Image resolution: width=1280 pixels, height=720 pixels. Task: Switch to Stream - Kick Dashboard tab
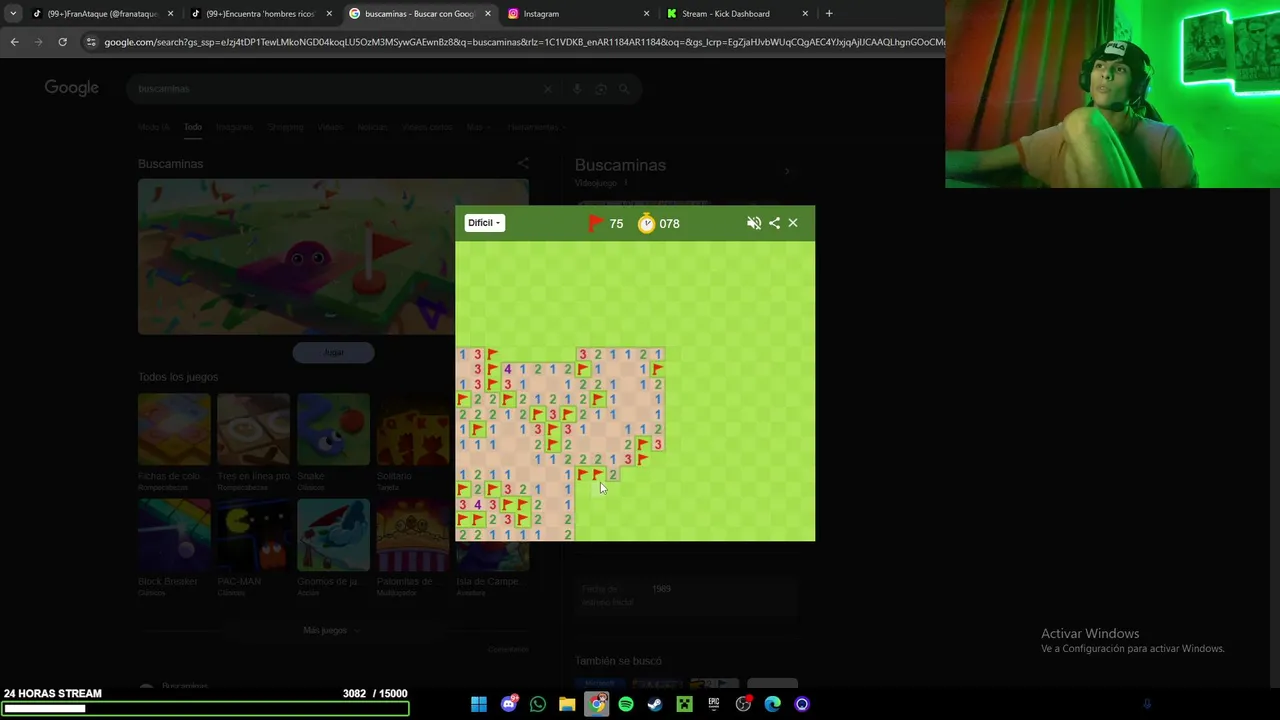click(x=736, y=14)
